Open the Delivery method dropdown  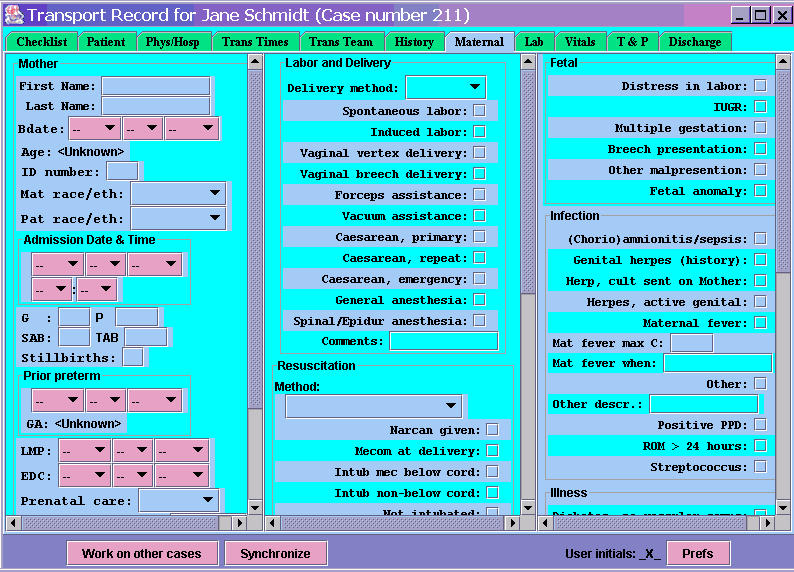coord(446,88)
